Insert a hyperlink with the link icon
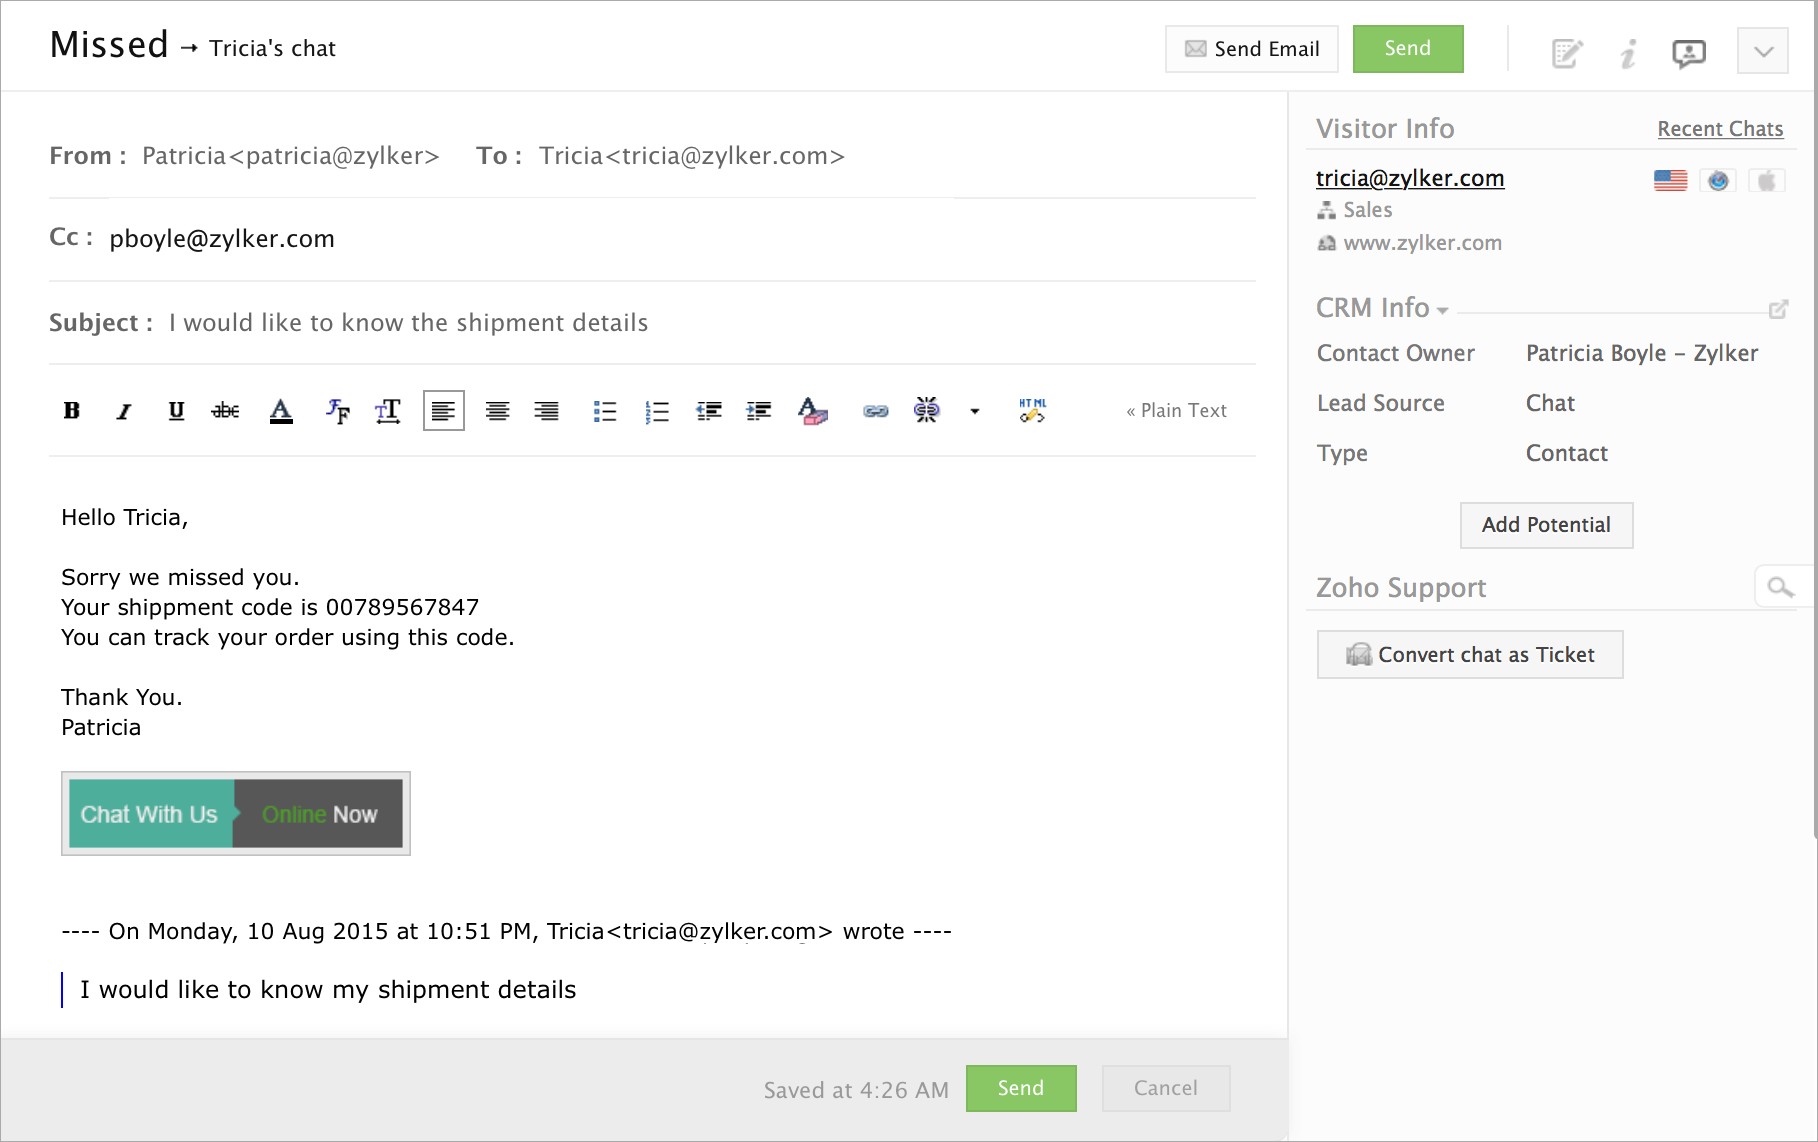 click(876, 411)
